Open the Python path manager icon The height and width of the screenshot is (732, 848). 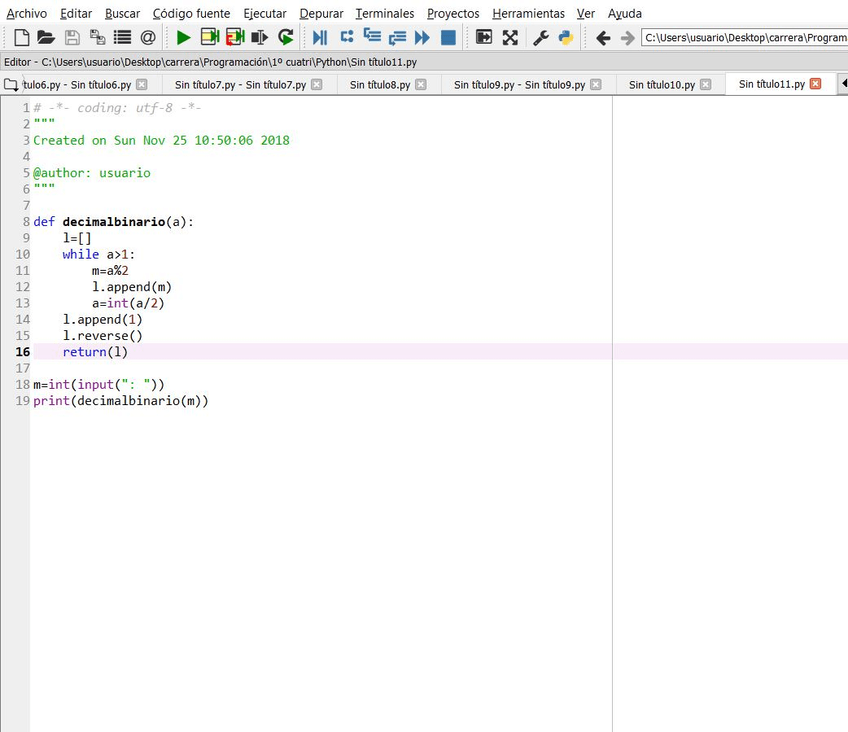coord(566,38)
